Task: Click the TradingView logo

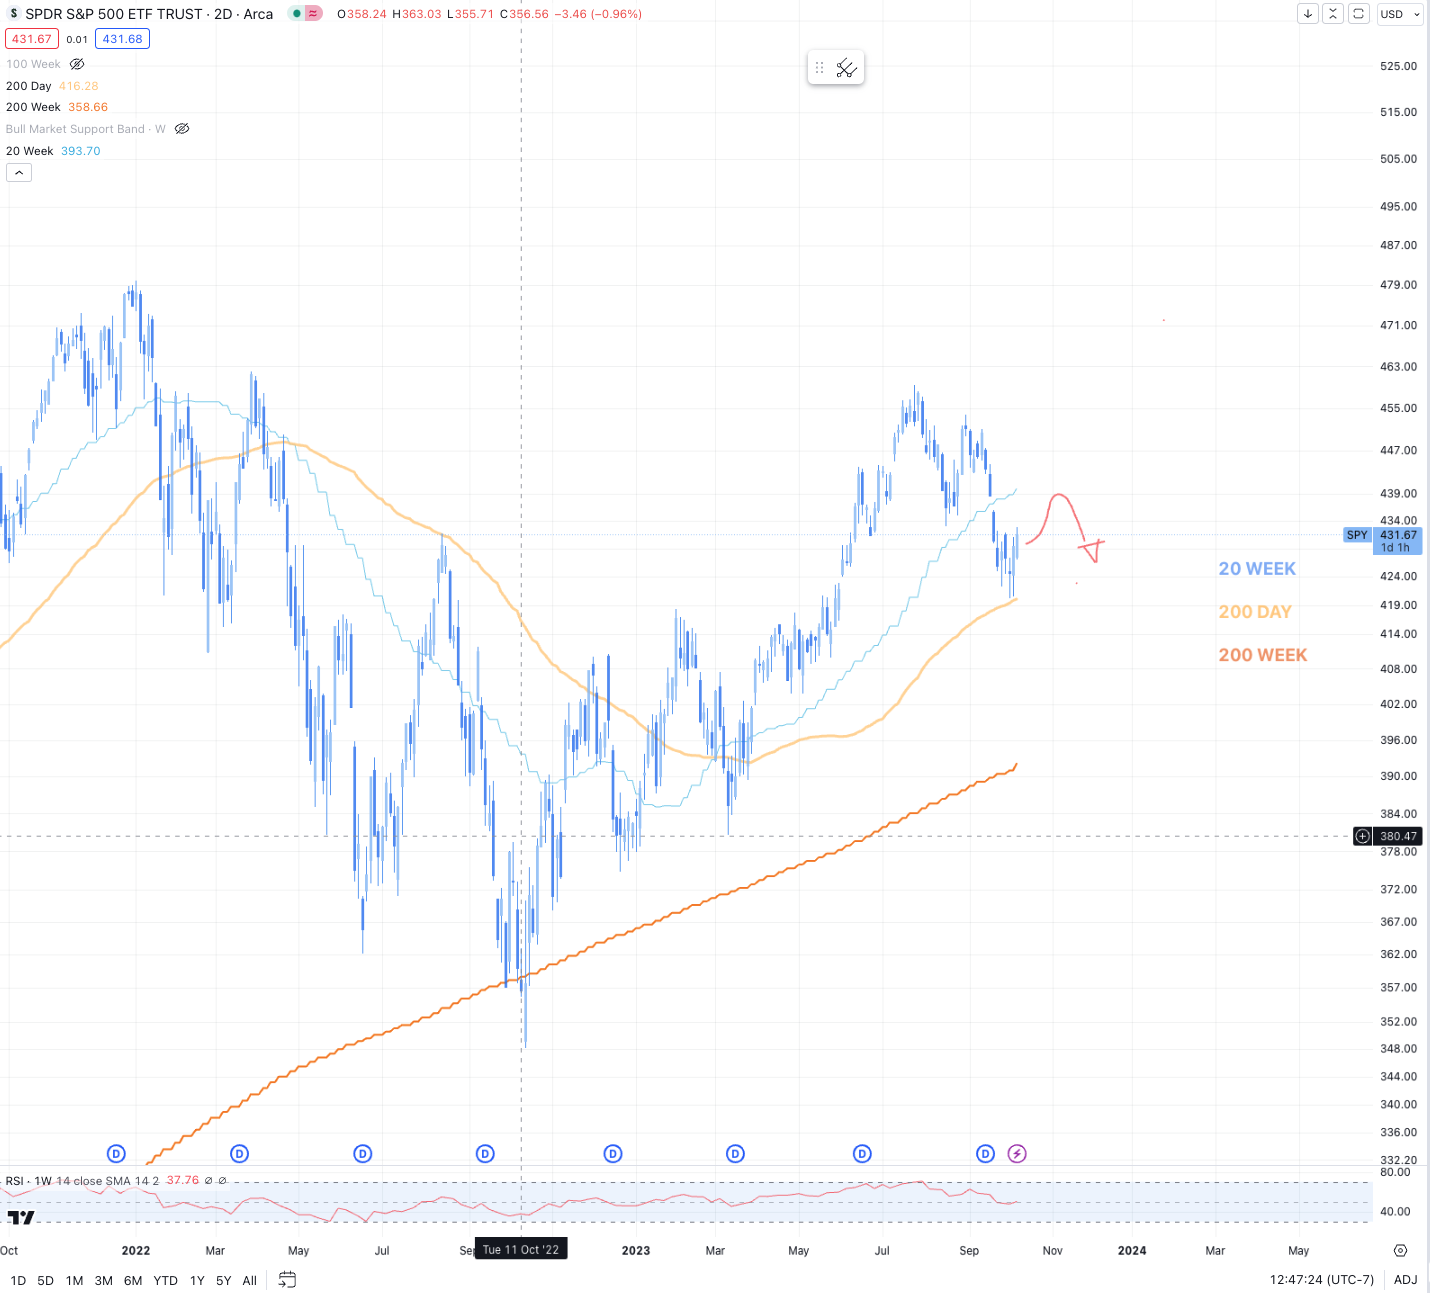Action: [21, 1217]
